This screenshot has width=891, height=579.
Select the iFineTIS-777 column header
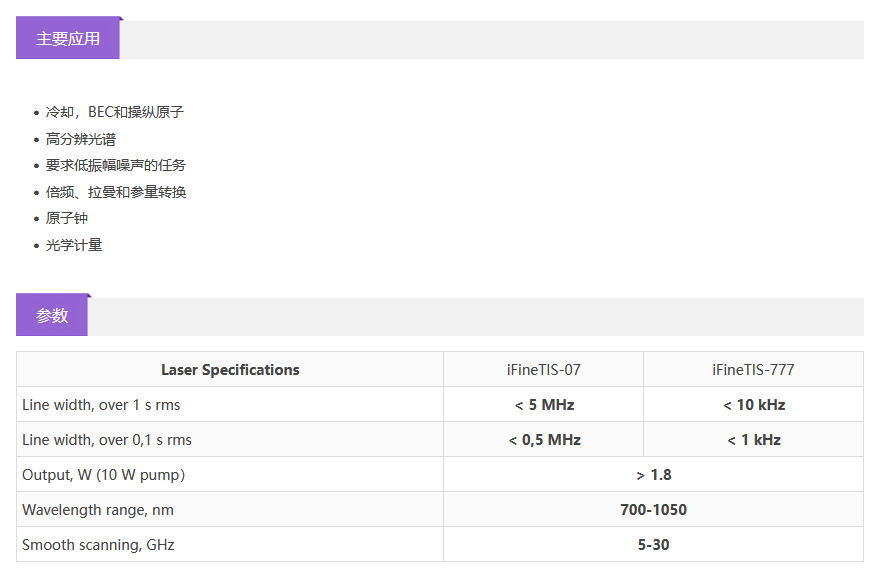pyautogui.click(x=753, y=370)
